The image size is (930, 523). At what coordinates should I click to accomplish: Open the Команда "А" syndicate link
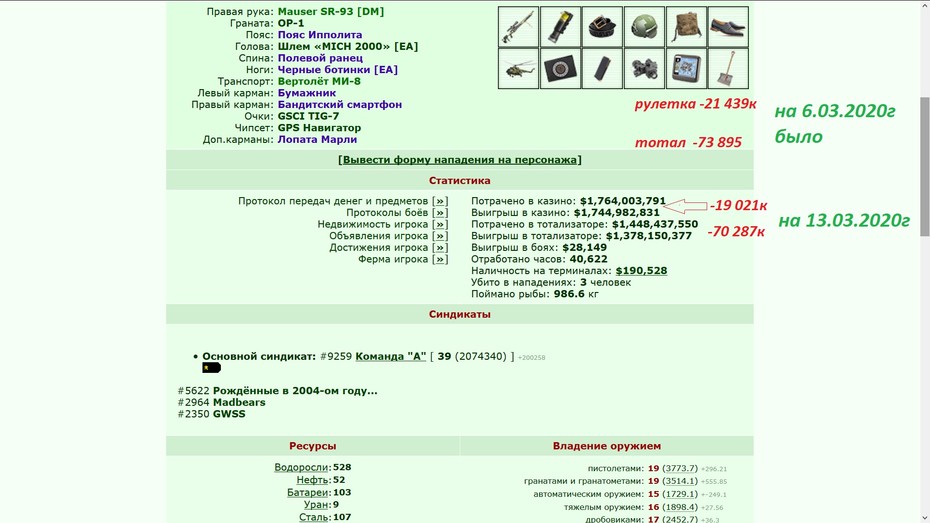tap(390, 356)
